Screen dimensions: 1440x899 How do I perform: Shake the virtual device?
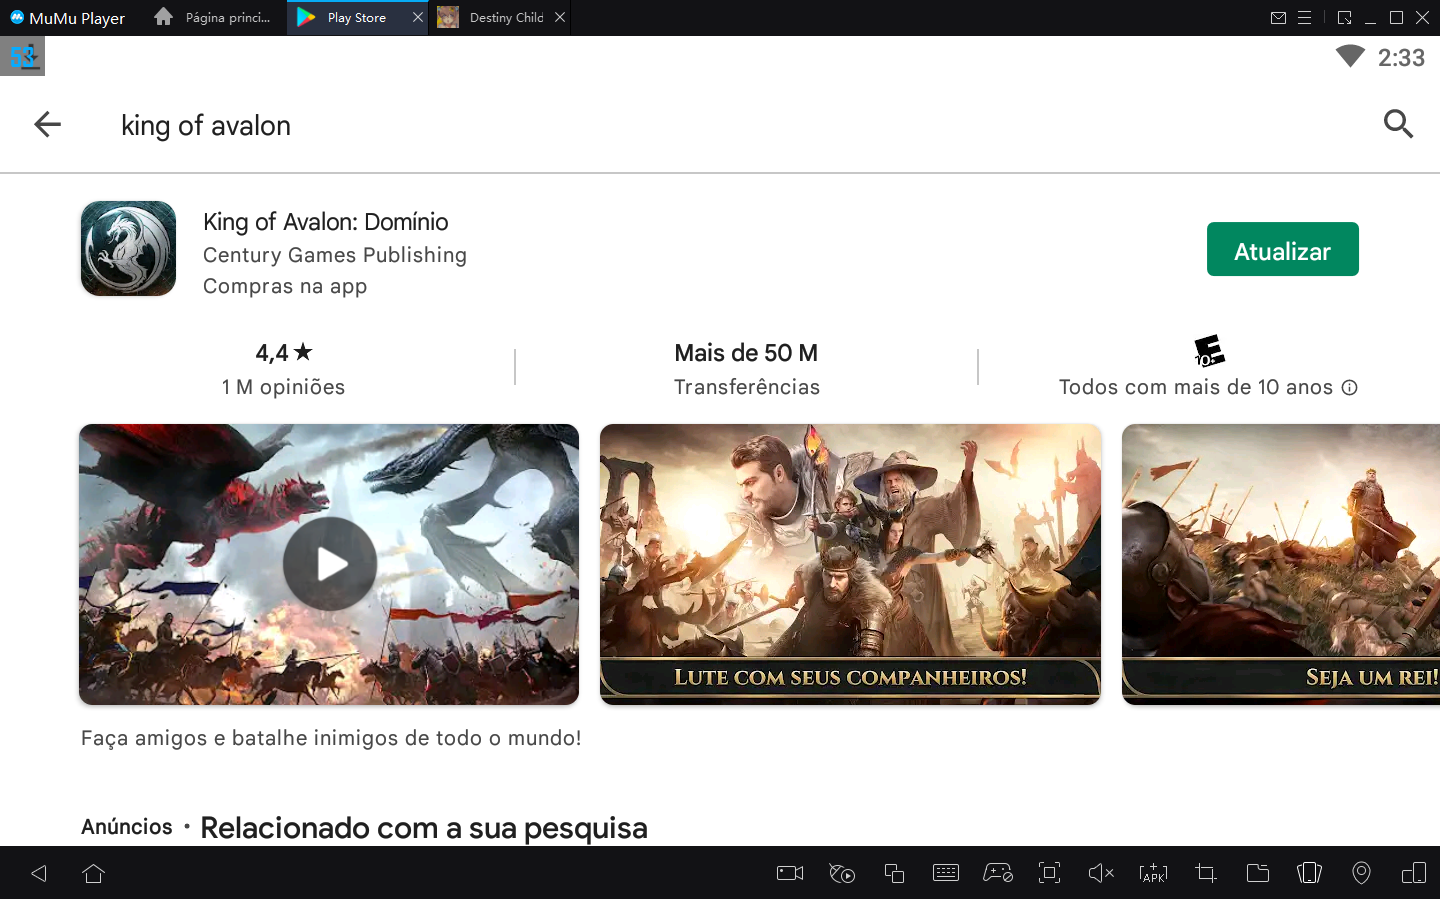click(1309, 873)
